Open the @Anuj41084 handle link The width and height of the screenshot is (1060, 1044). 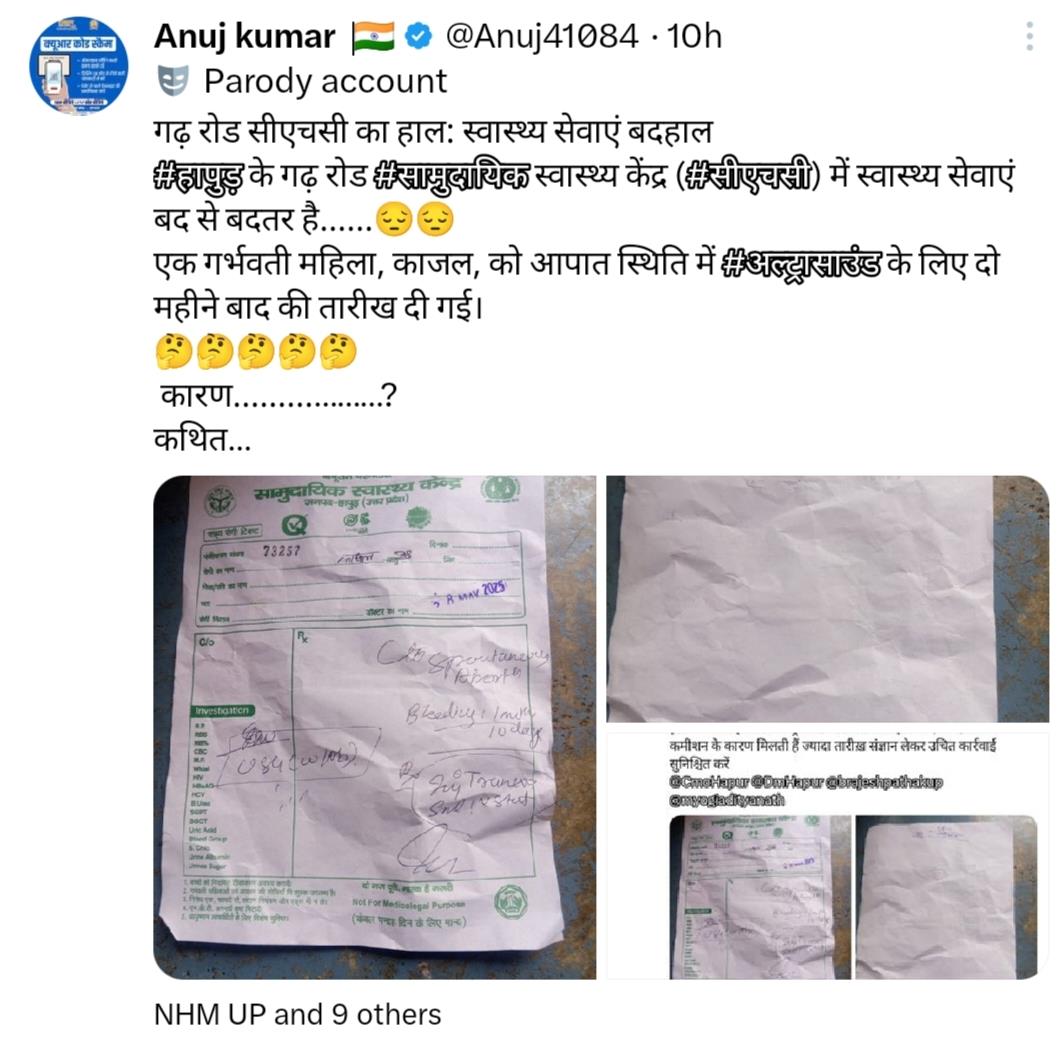pyautogui.click(x=541, y=36)
